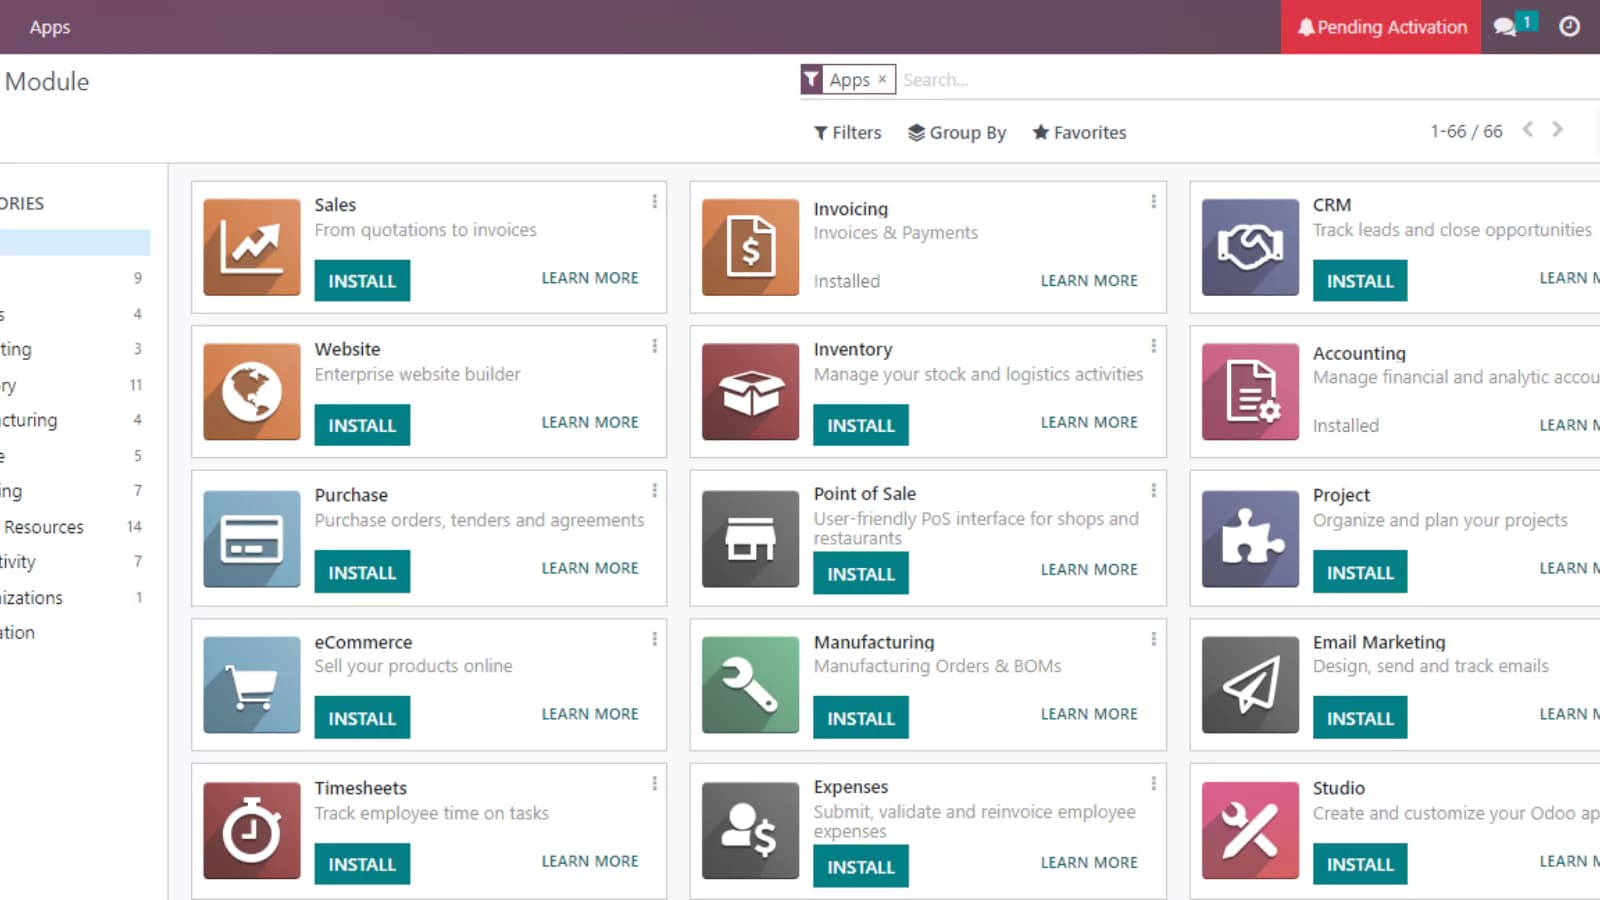Open the Favorites dropdown
Screen dimensions: 1600x900
click(x=1079, y=132)
